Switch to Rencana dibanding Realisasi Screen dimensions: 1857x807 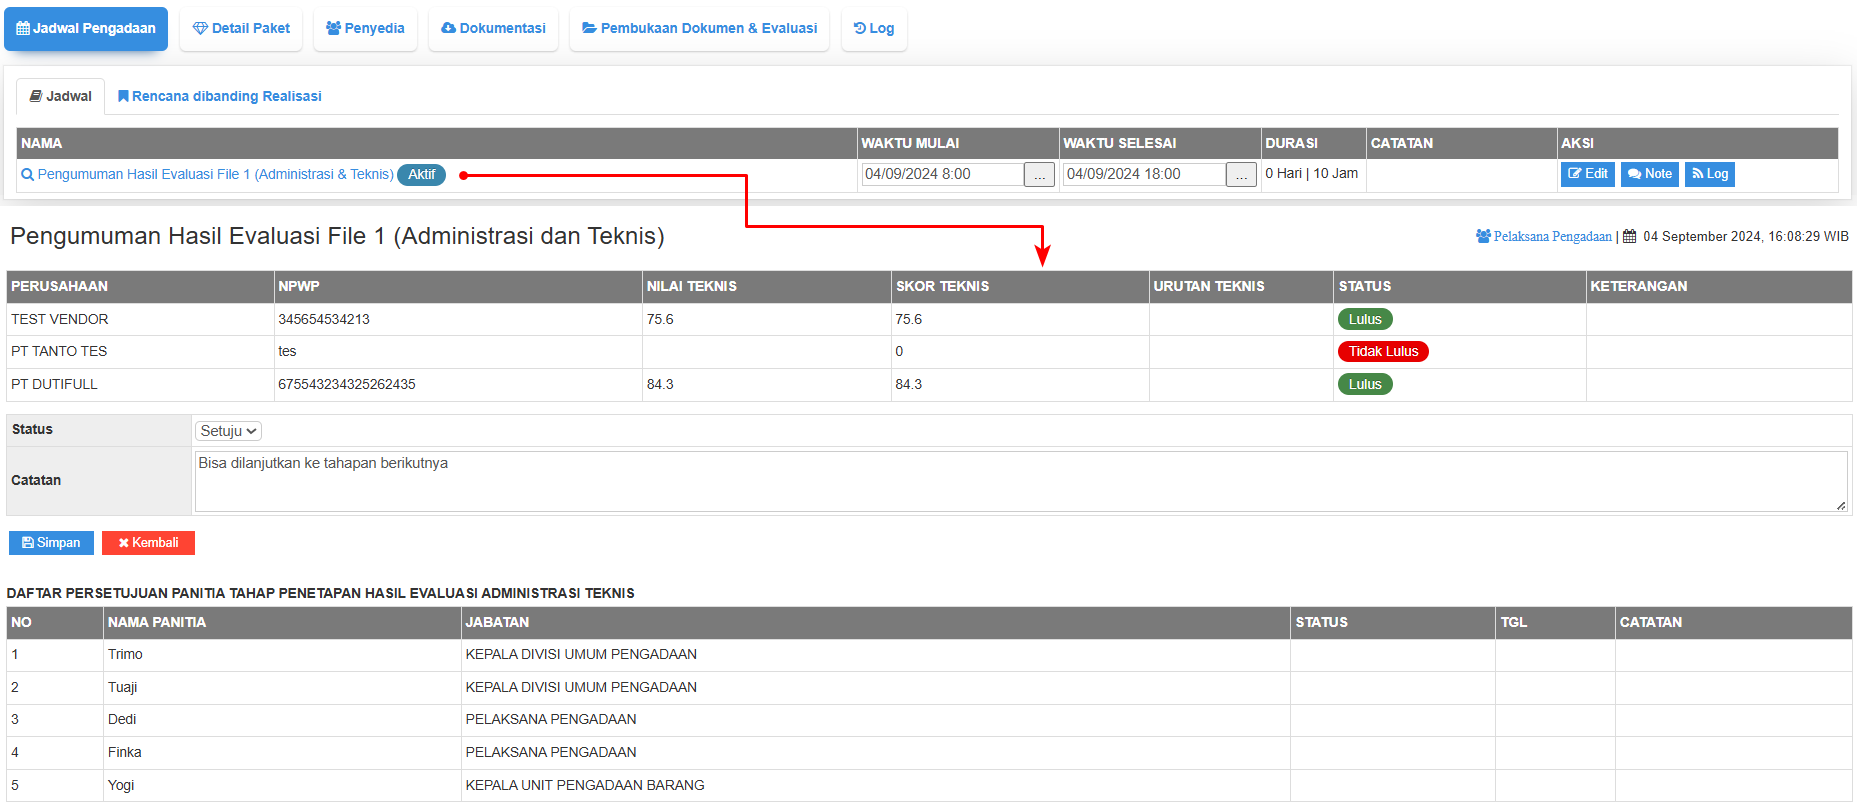pyautogui.click(x=219, y=97)
